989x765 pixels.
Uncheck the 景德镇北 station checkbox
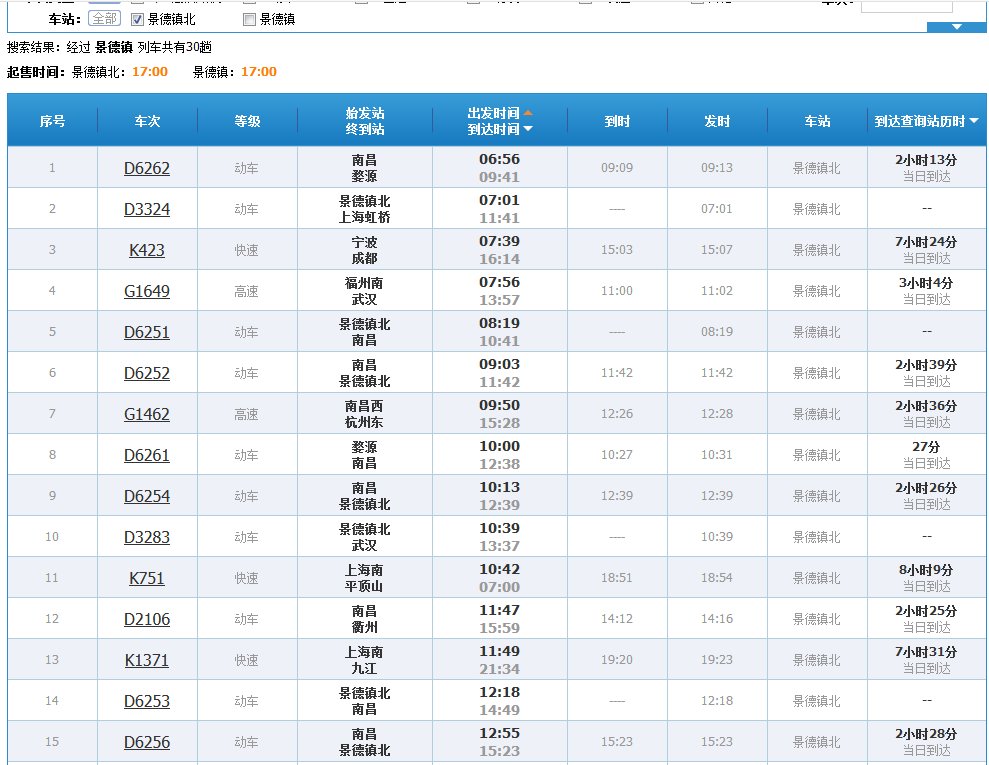pyautogui.click(x=138, y=19)
